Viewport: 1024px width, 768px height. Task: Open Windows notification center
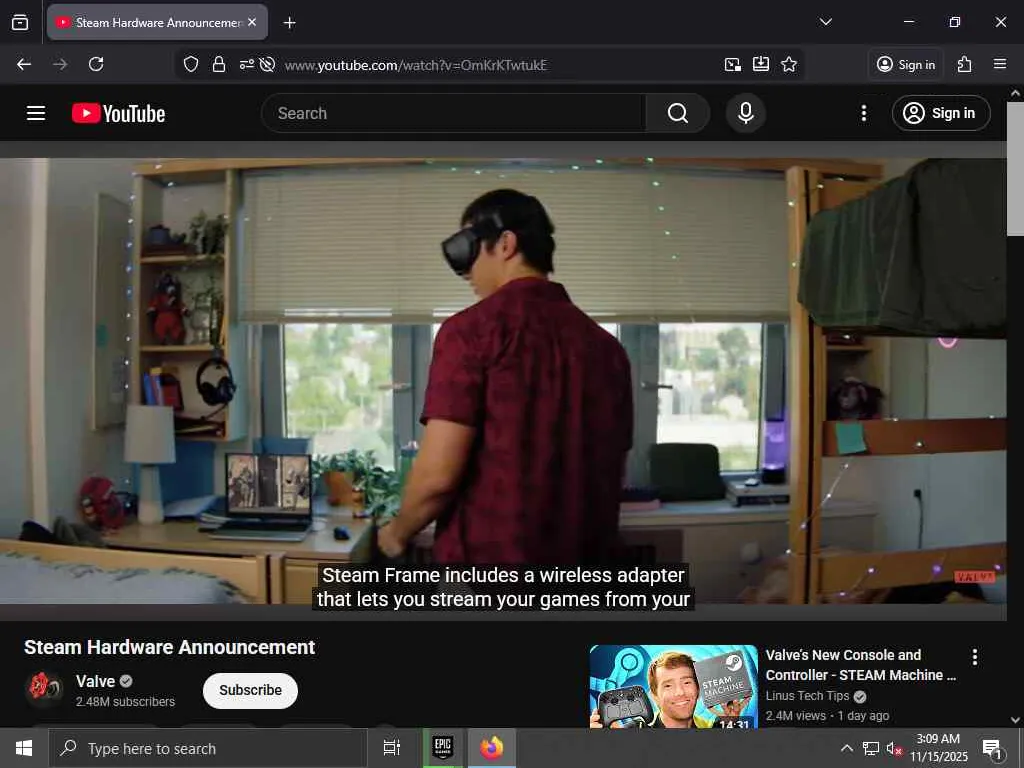(x=992, y=748)
